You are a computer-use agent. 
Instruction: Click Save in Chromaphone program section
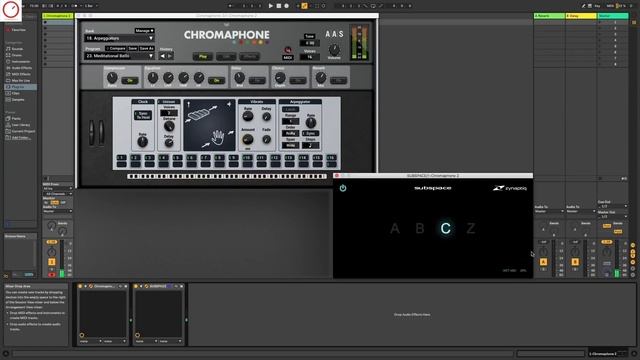[x=133, y=48]
